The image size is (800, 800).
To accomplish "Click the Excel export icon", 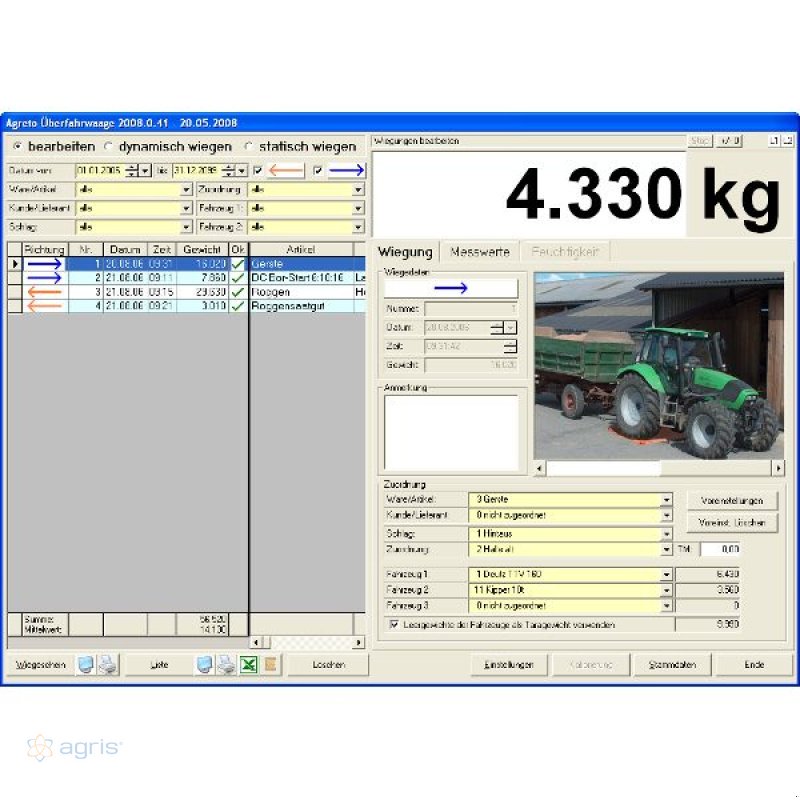I will [248, 665].
